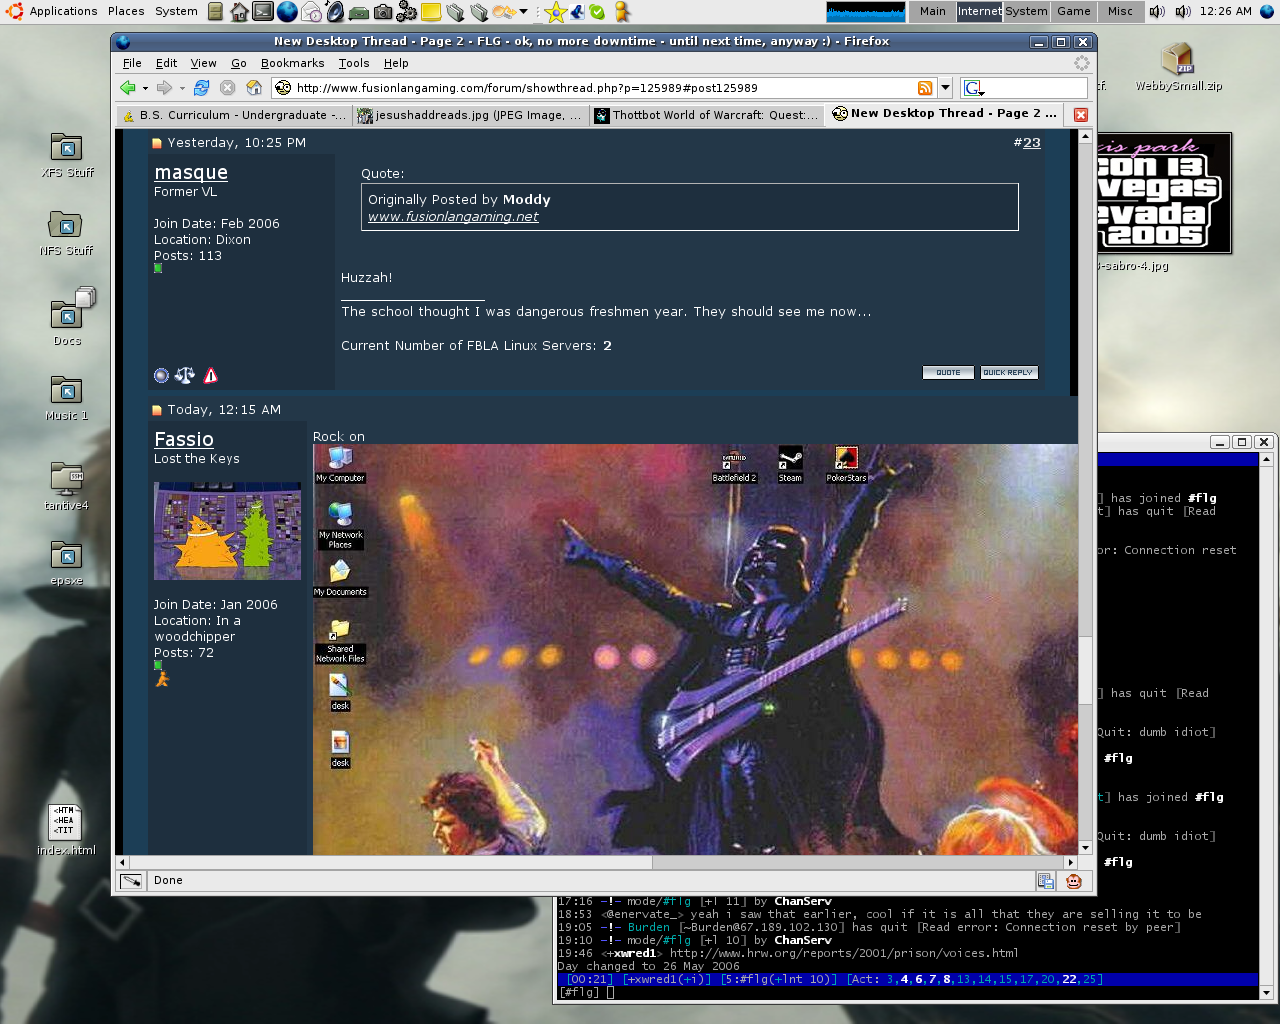Click the QUOTE button on masque's post
Image resolution: width=1280 pixels, height=1024 pixels.
pyautogui.click(x=948, y=373)
